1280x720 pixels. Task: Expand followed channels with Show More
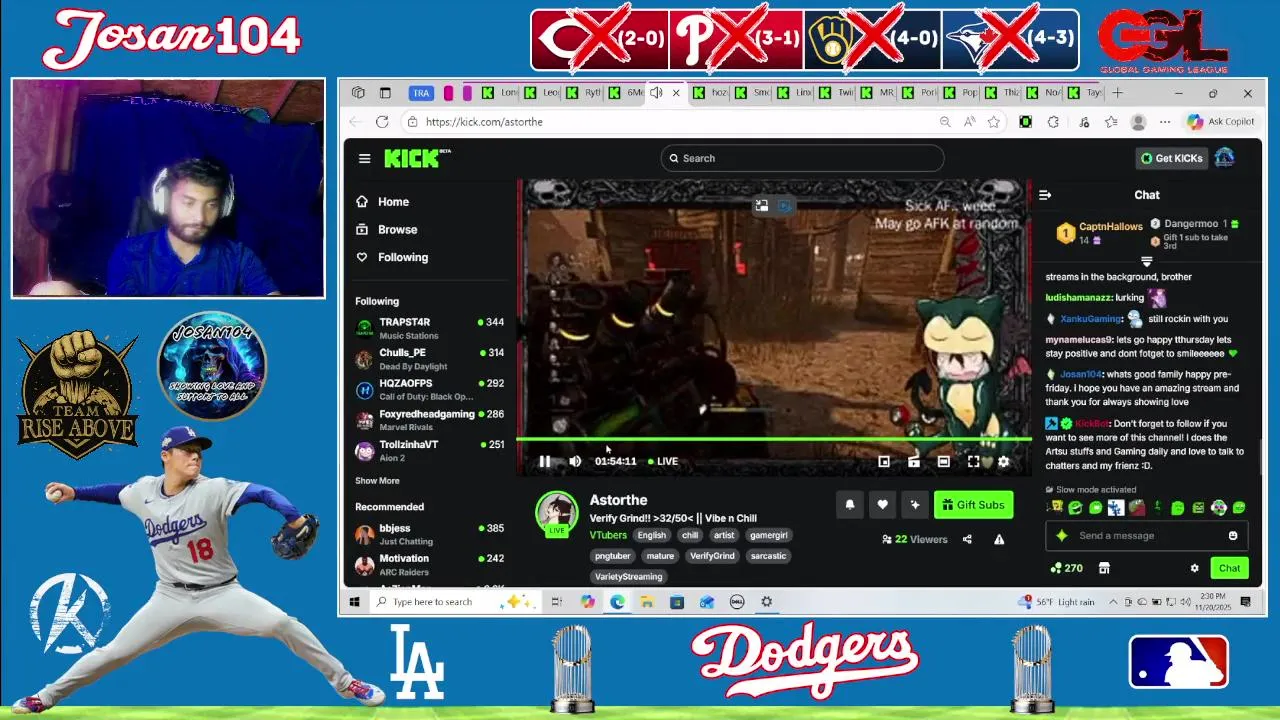click(x=377, y=481)
